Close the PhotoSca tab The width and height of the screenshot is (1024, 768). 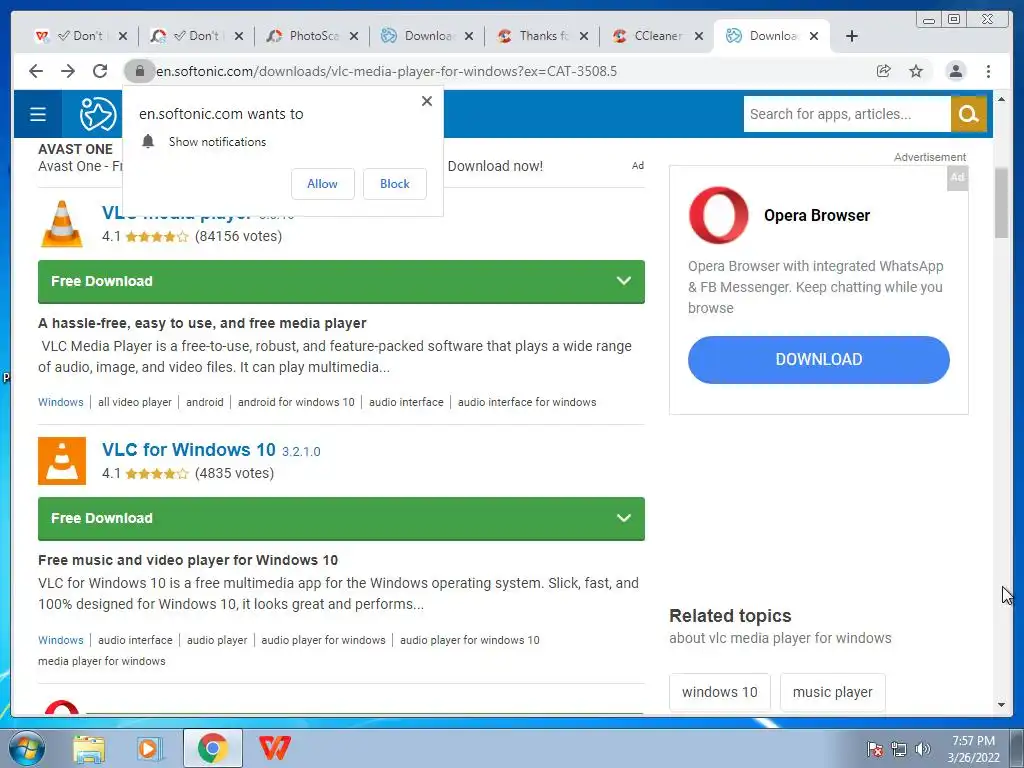click(x=353, y=36)
